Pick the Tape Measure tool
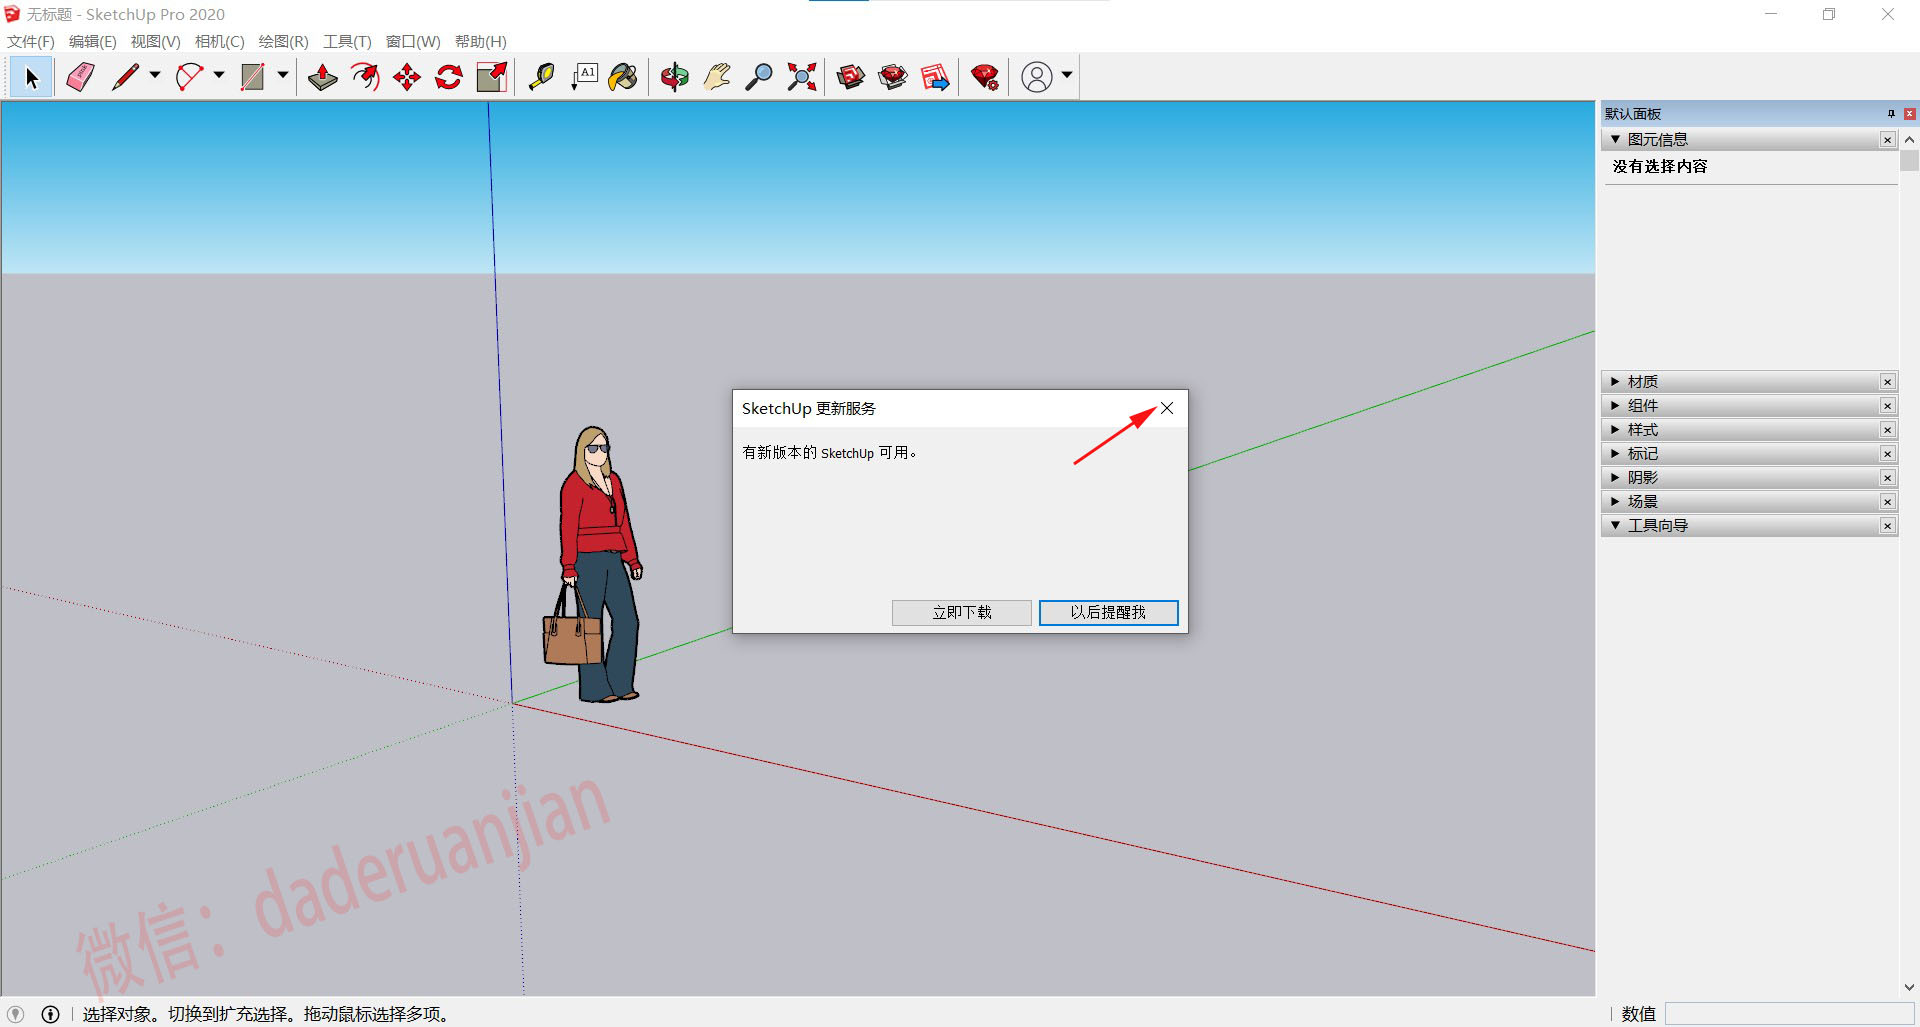 [541, 77]
